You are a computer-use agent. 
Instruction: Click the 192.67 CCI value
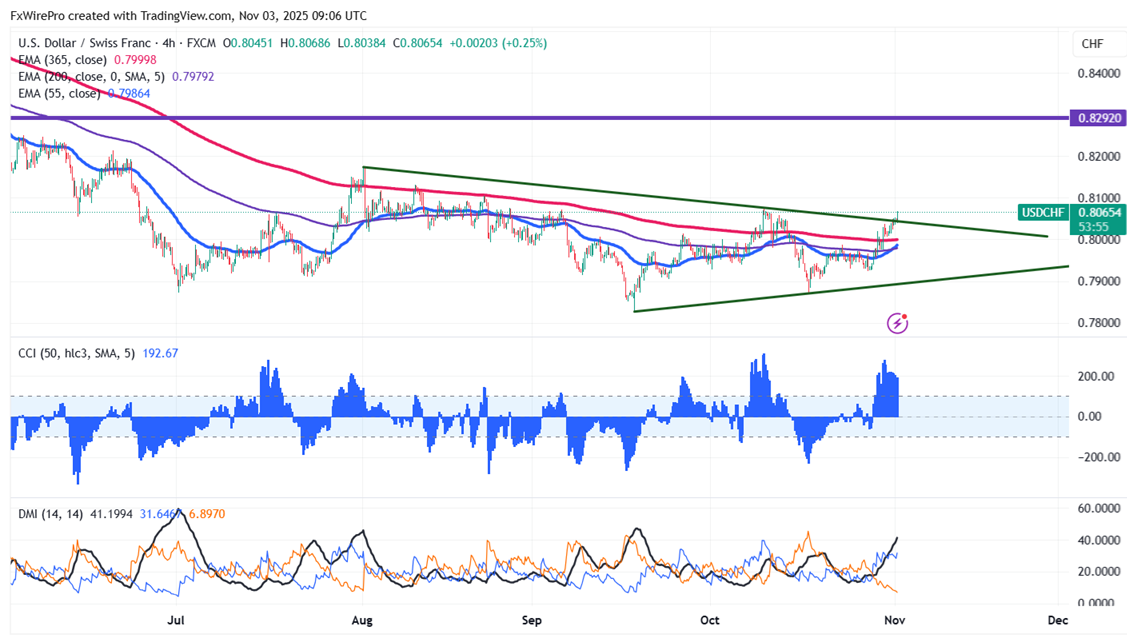[x=160, y=353]
